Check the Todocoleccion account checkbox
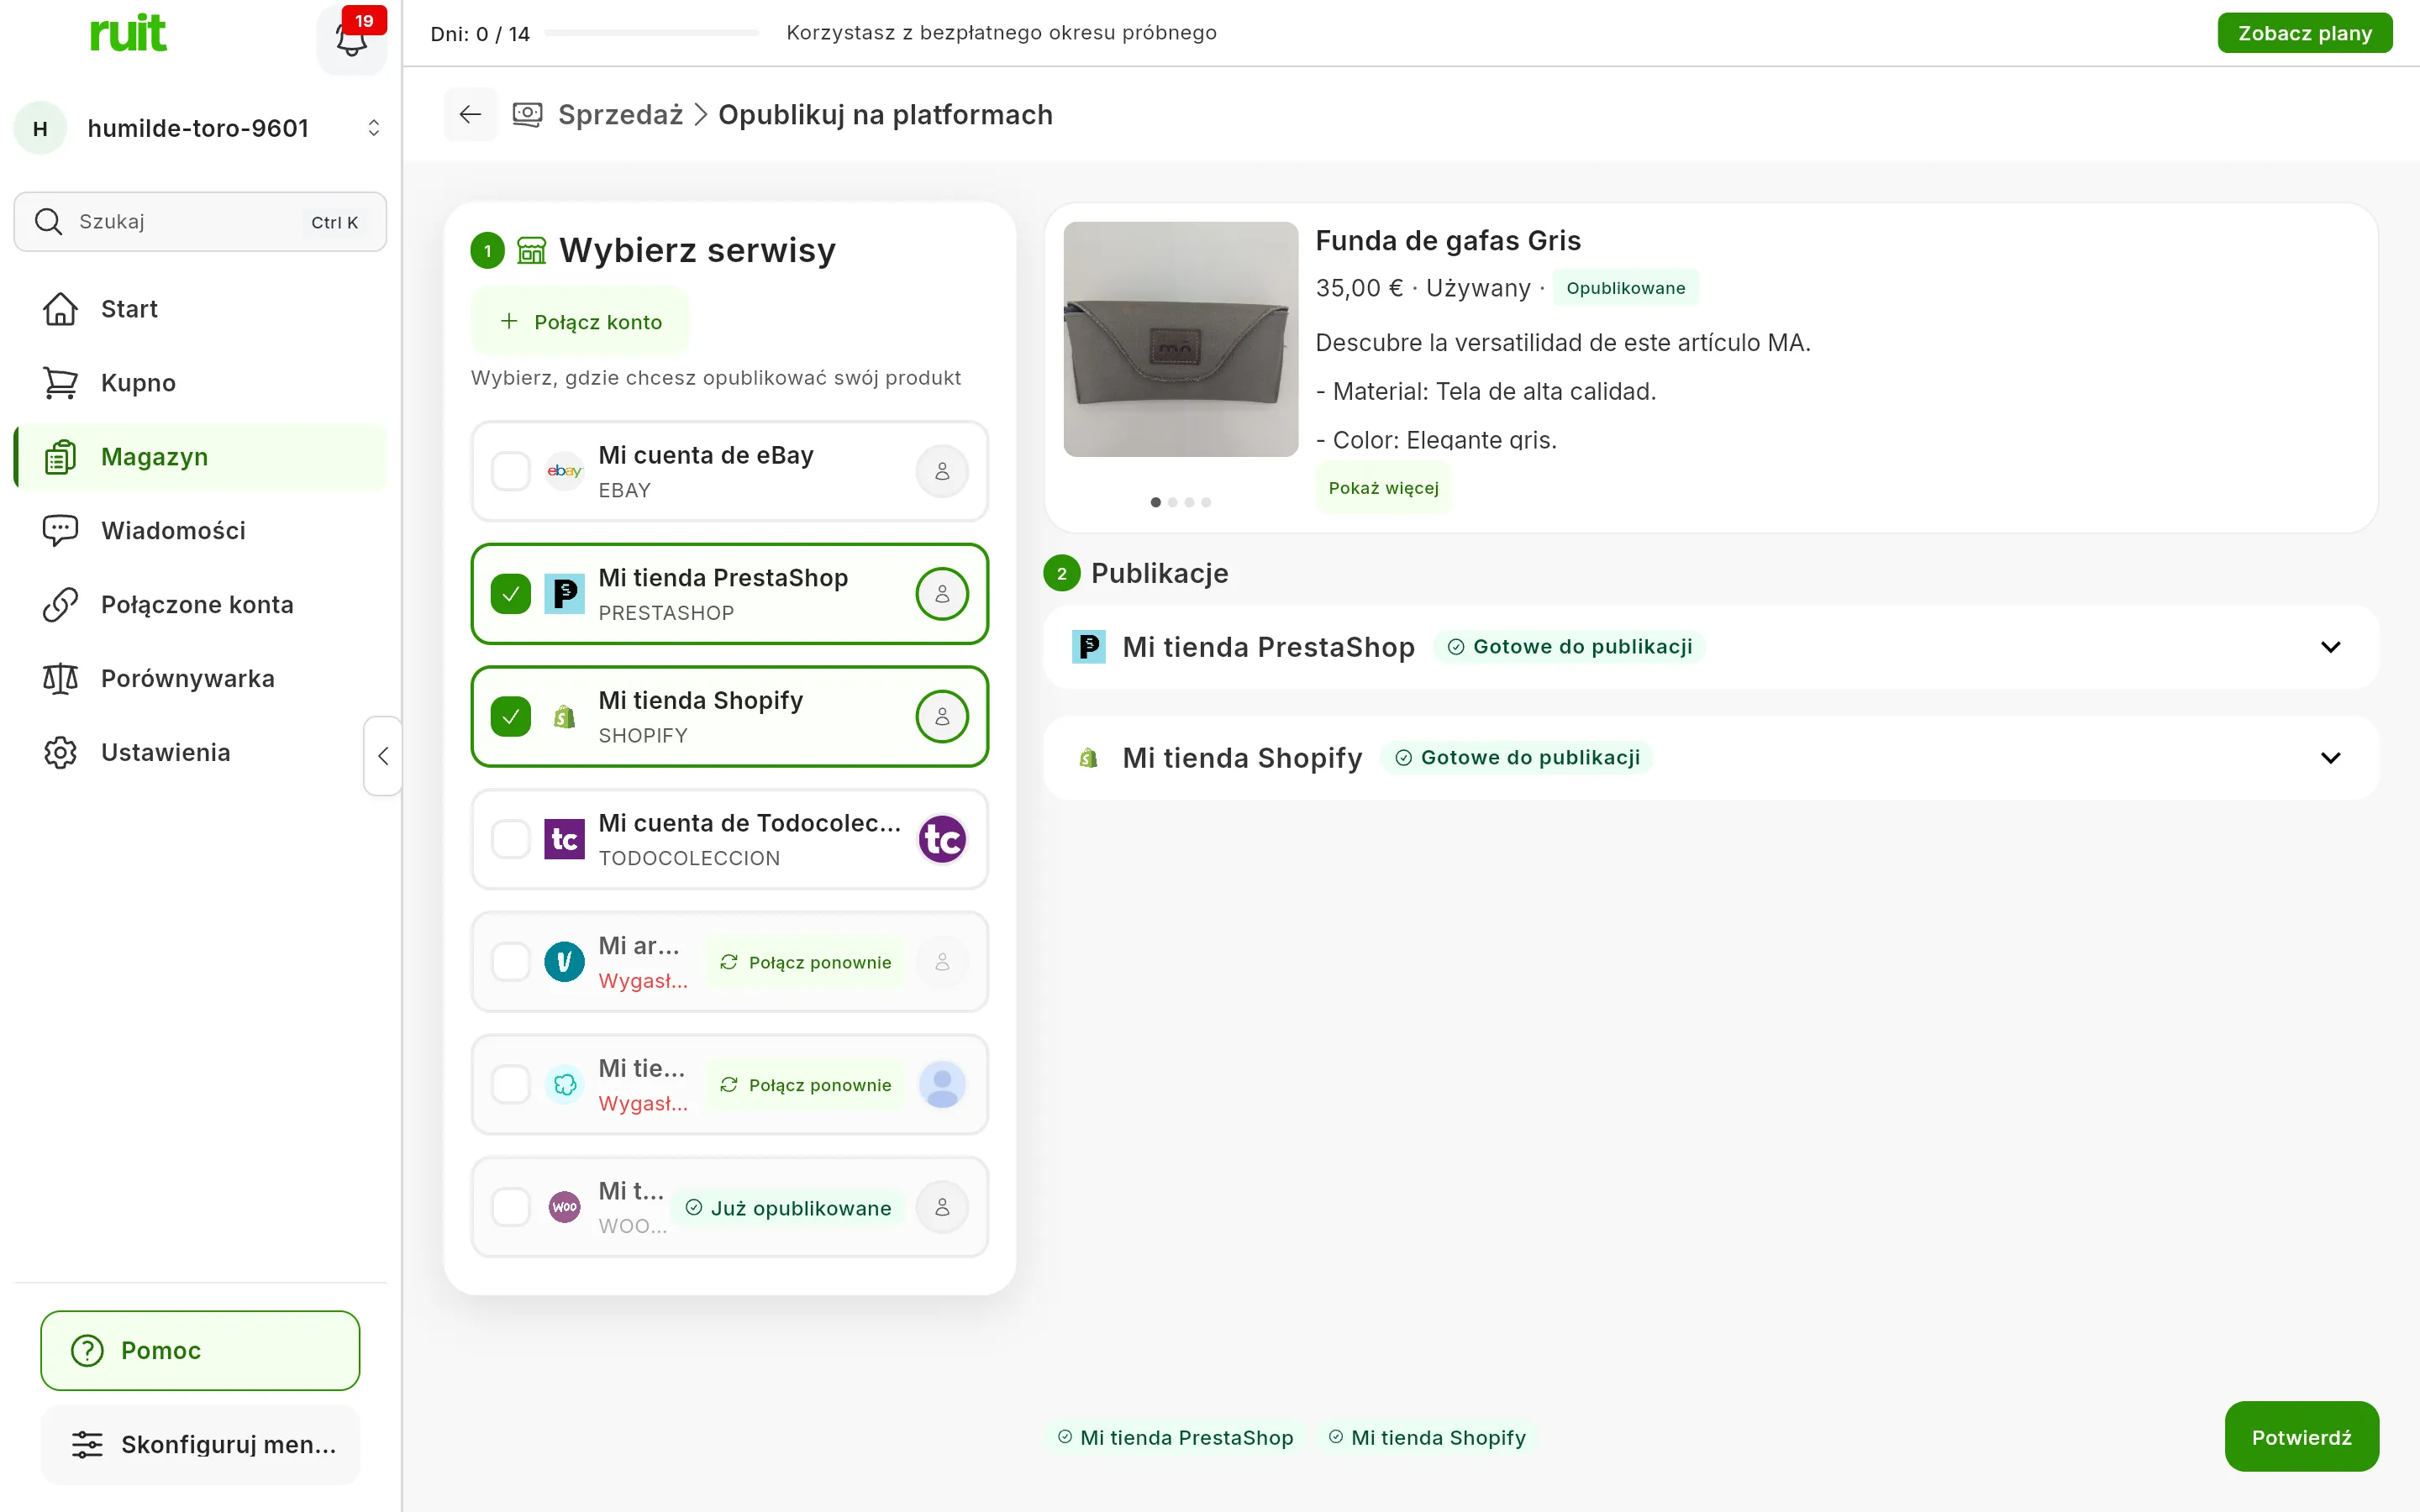The height and width of the screenshot is (1512, 2420). point(511,839)
